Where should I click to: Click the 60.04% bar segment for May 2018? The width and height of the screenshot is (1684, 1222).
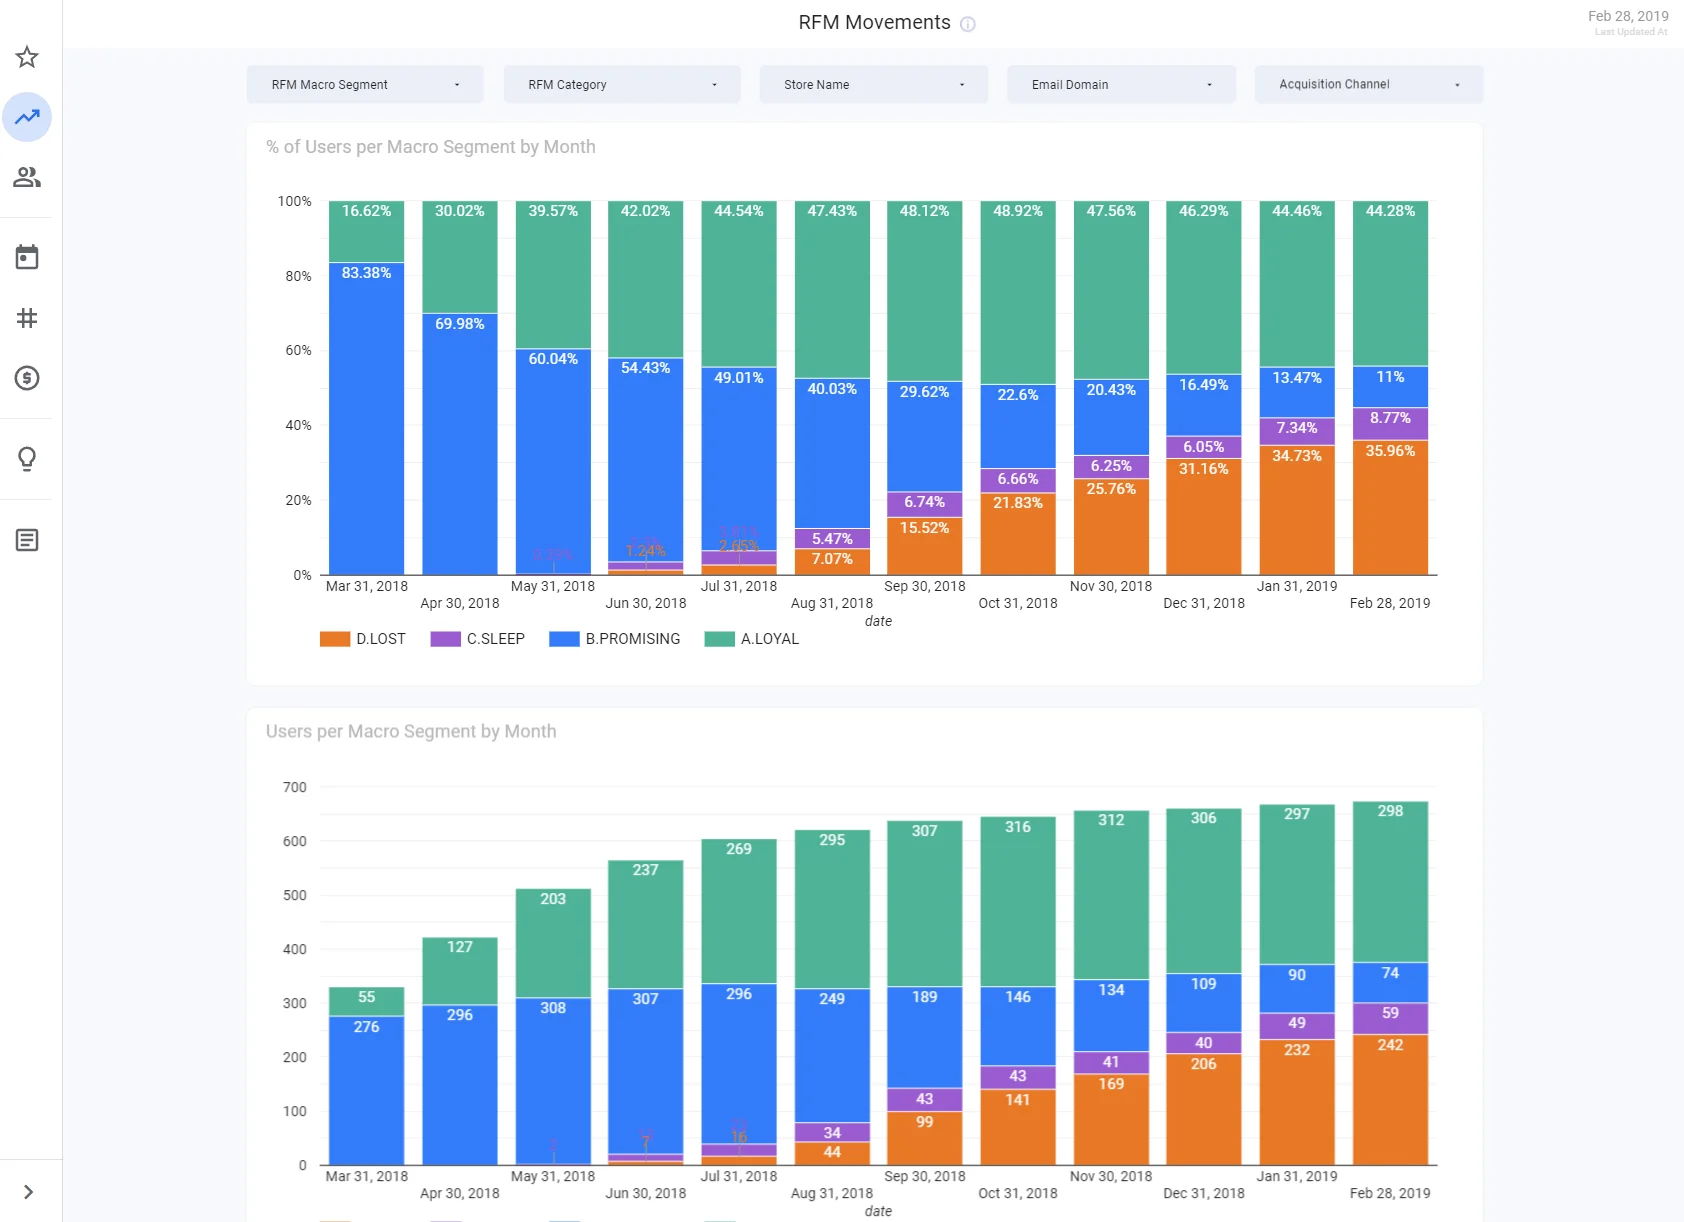click(x=553, y=461)
